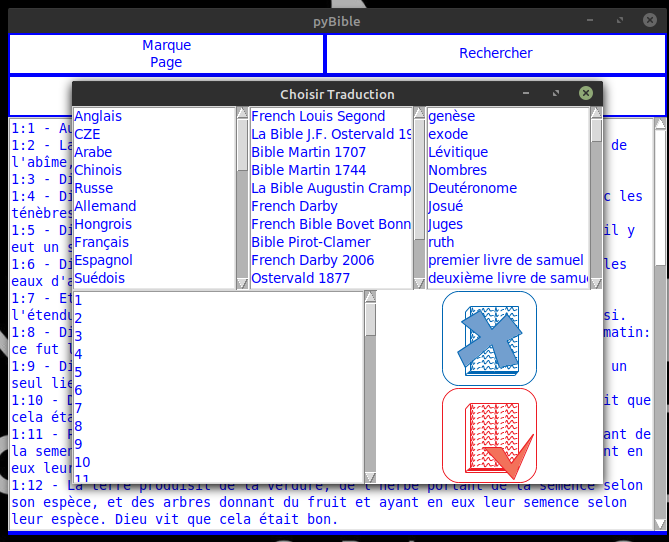This screenshot has height=542, width=669.
Task: Close the Choisir Traduction dialog
Action: click(x=585, y=93)
